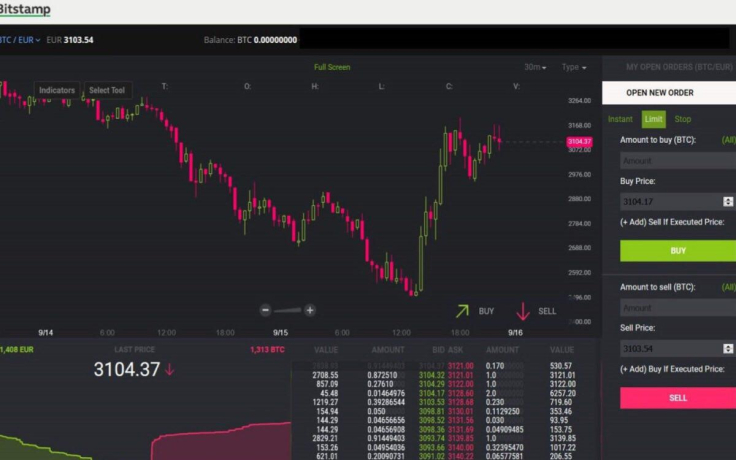
Task: Click ask price 3139.85 in order book
Action: (x=460, y=438)
